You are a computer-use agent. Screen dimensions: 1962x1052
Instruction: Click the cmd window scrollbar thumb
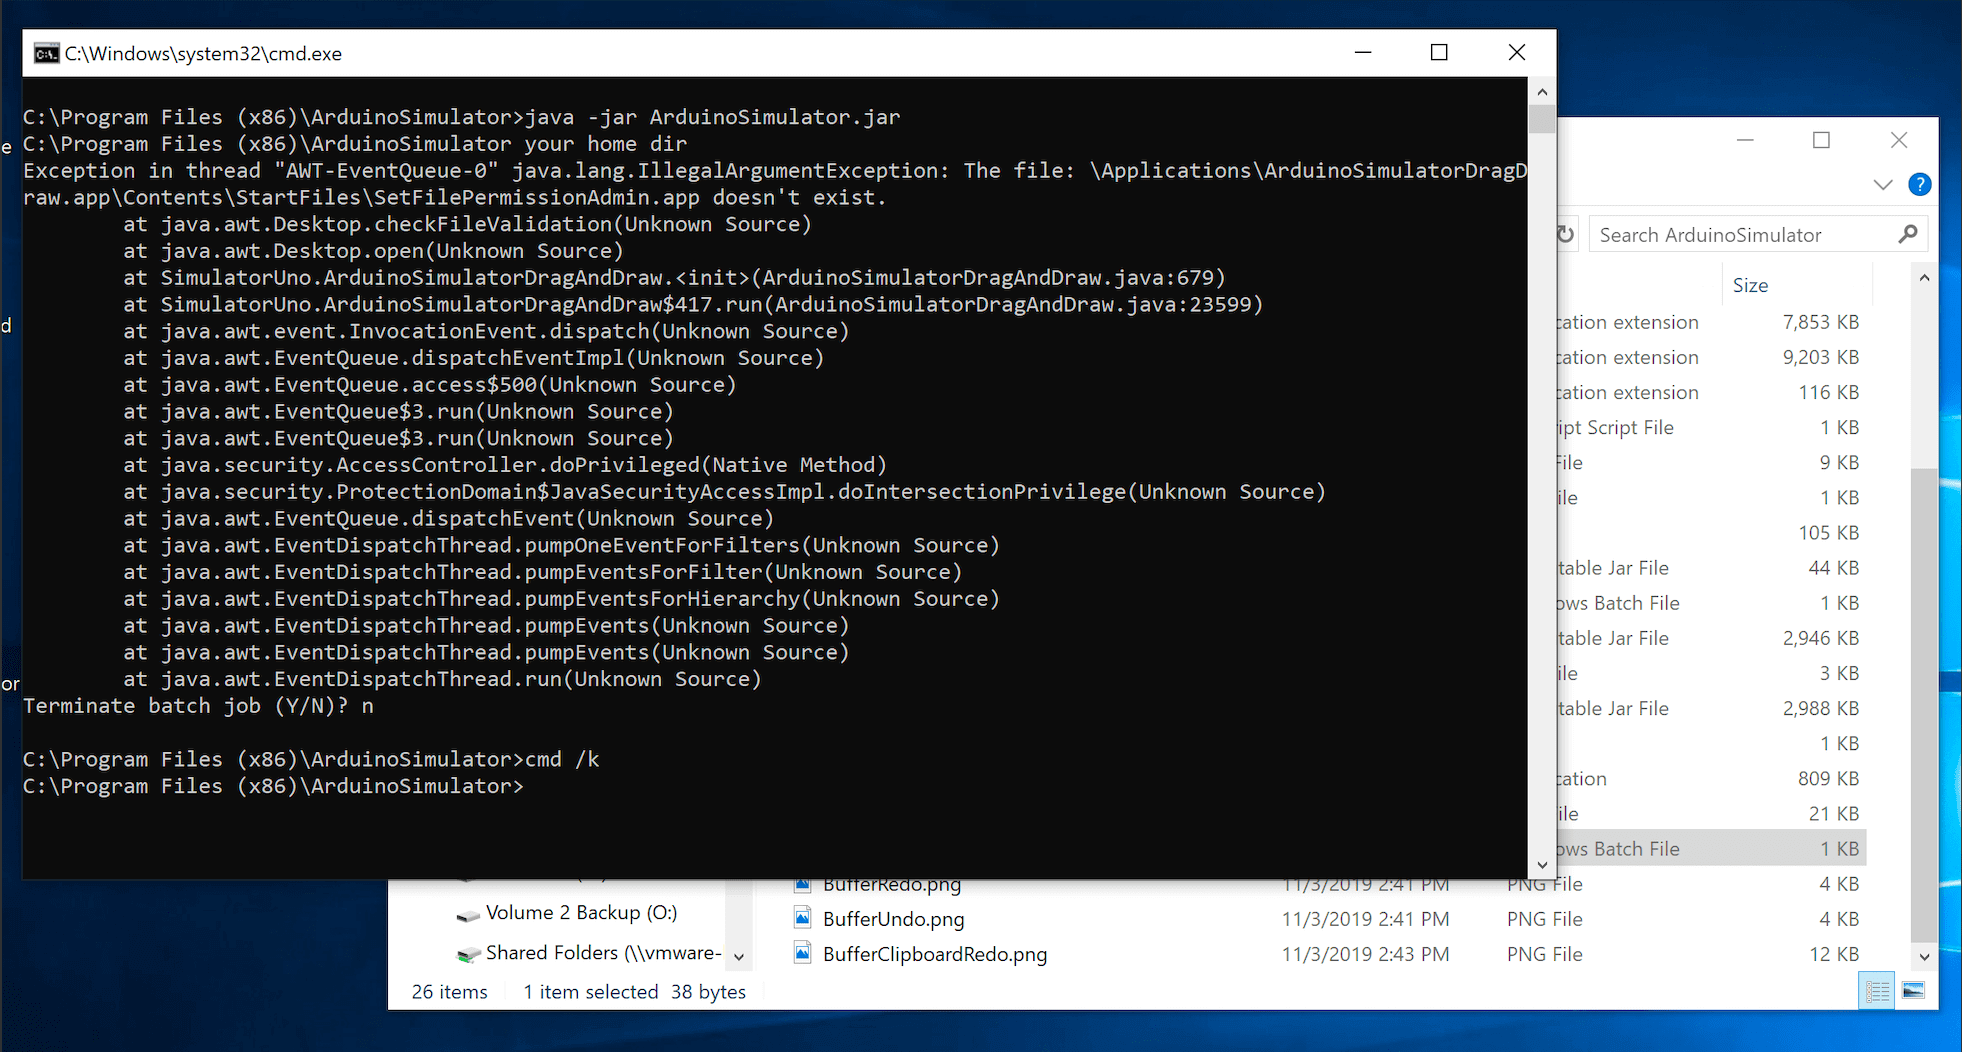coord(1542,118)
